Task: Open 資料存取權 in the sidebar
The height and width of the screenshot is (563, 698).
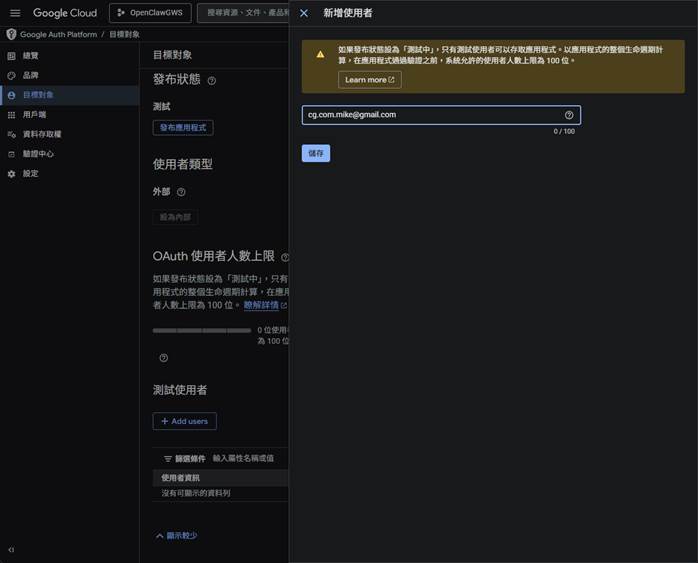Action: 41,134
